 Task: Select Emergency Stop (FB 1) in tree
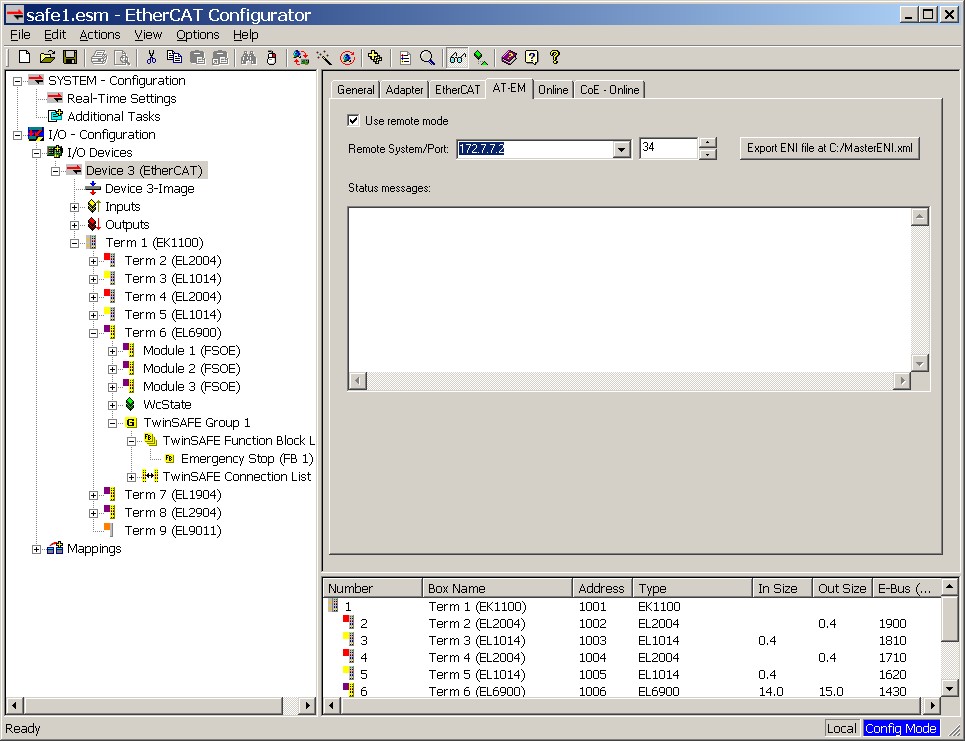point(246,459)
